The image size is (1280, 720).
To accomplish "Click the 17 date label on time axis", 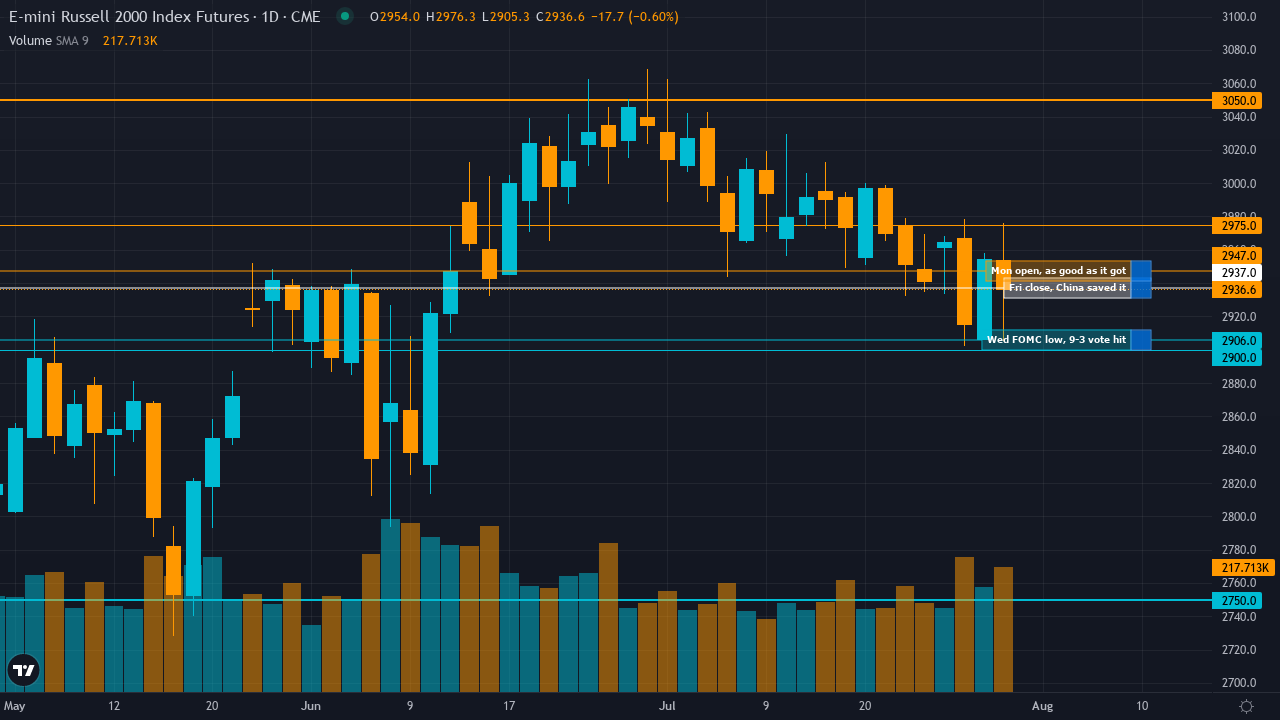I will click(x=509, y=706).
